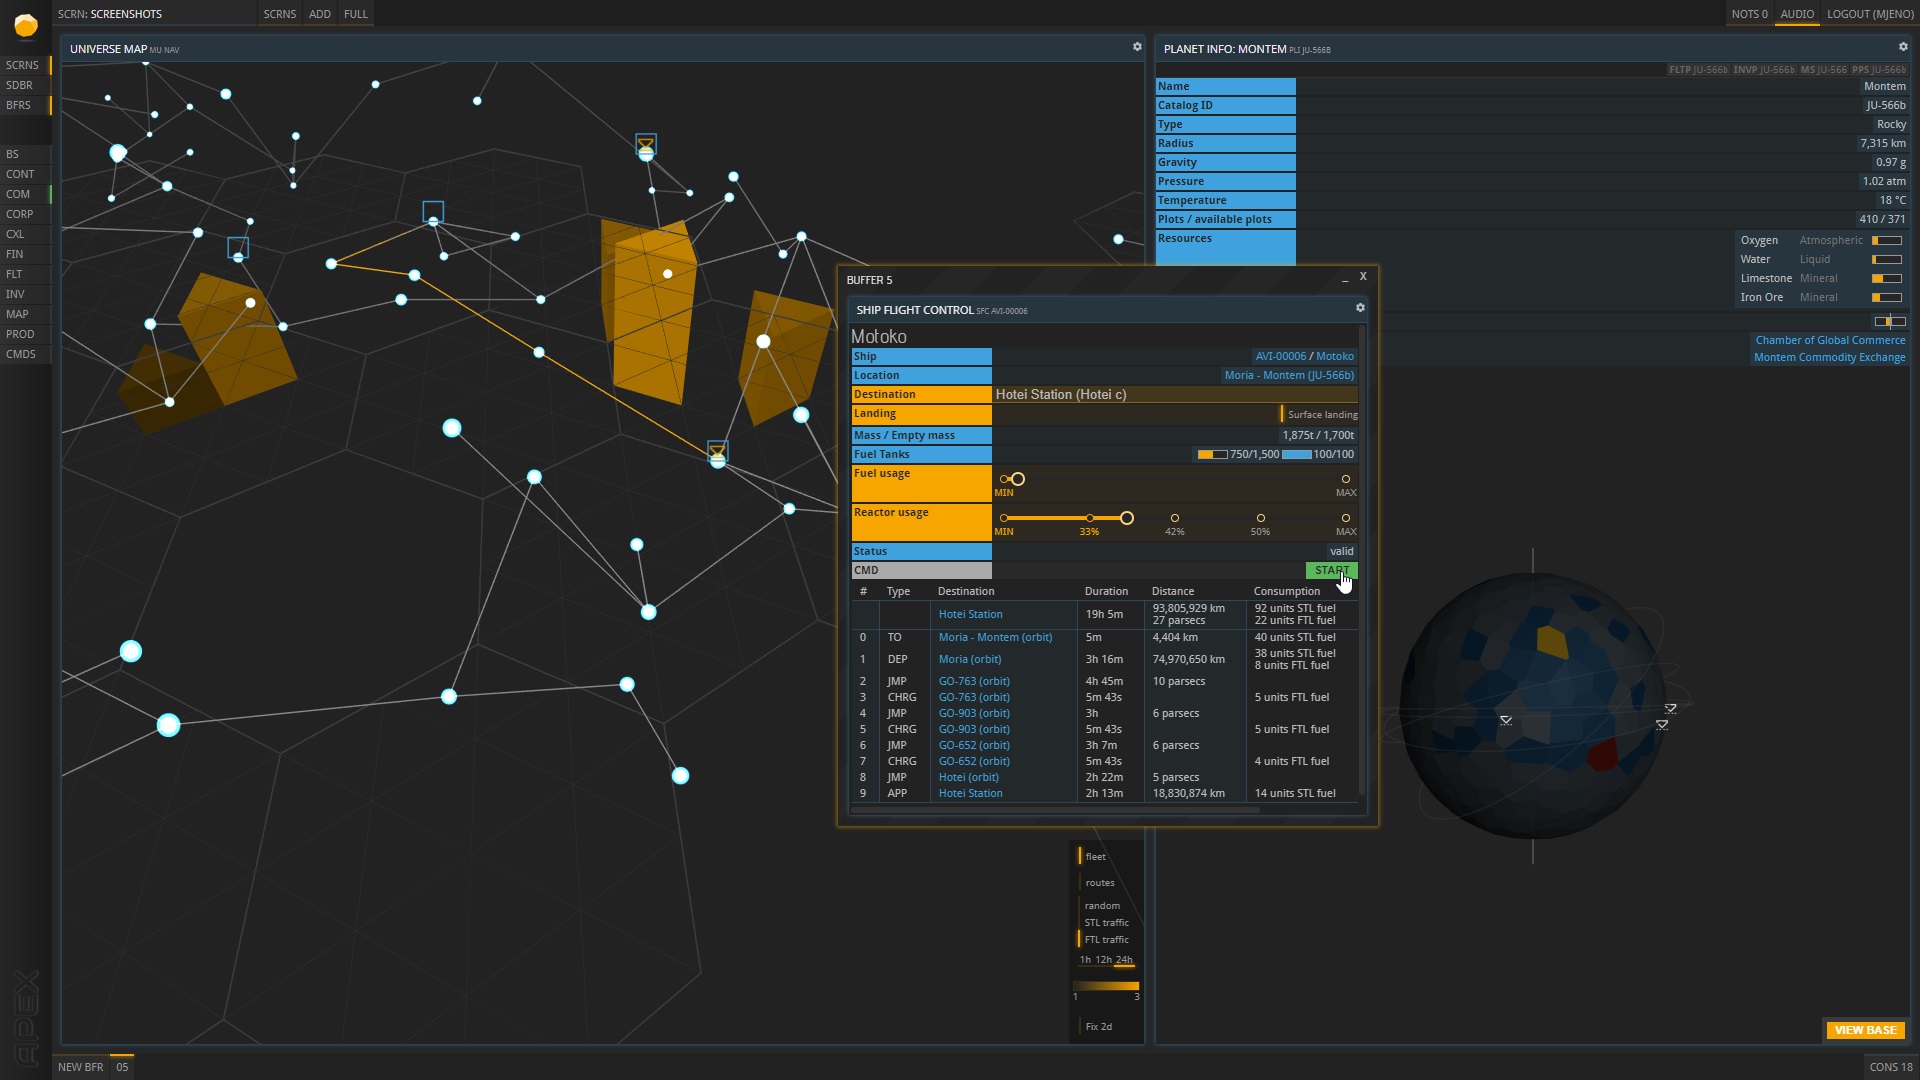Switch to the FLTP JU-566b tab
Viewport: 1920px width, 1080px height.
(1697, 70)
